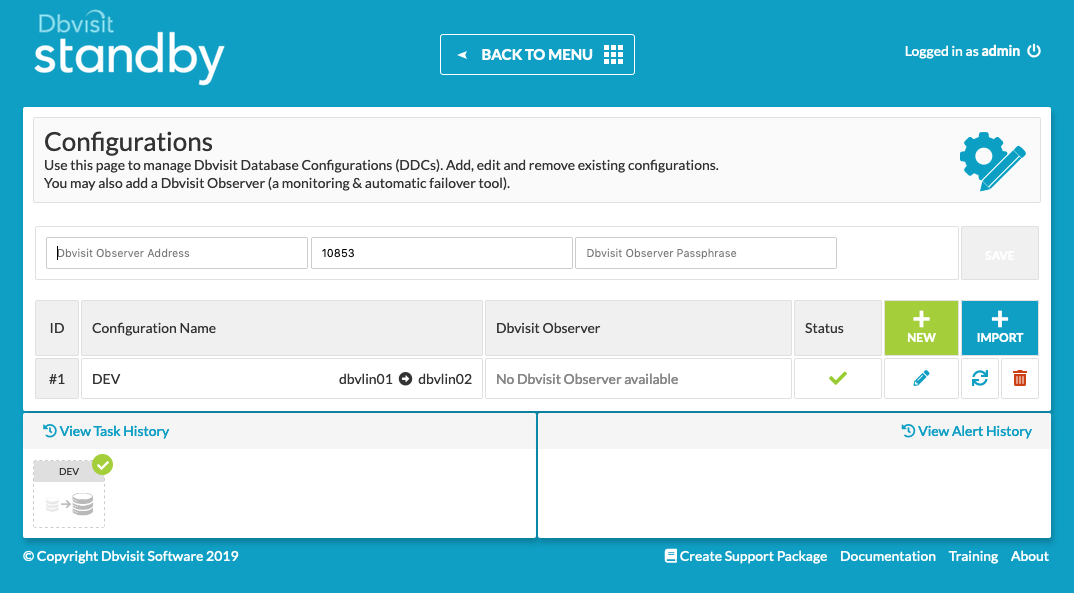1074x593 pixels.
Task: Go back using BACK TO MENU button
Action: 537,55
